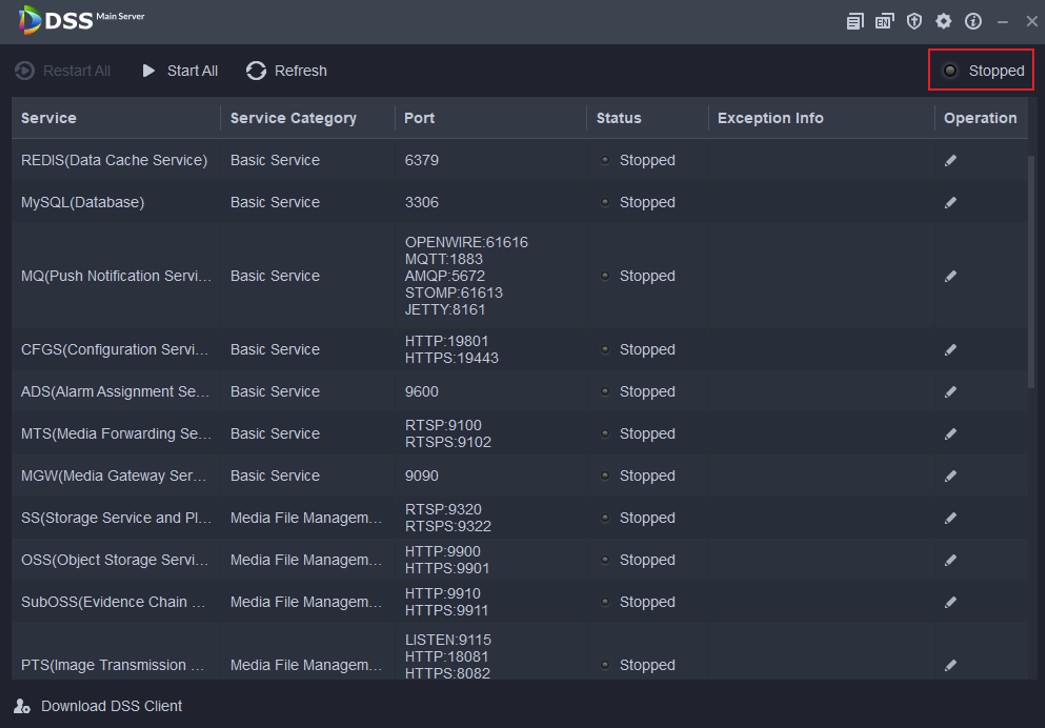Click the overall Stopped status indicator
The height and width of the screenshot is (728, 1045).
982,71
